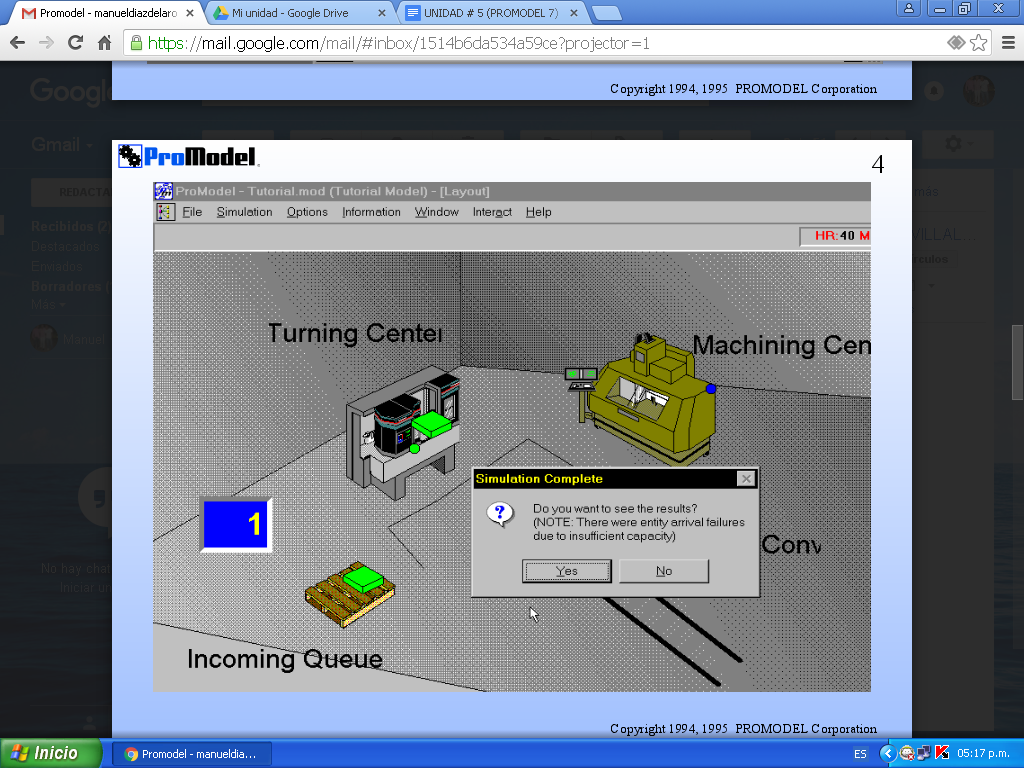This screenshot has width=1024, height=768.
Task: Click the ProModel gear logo
Action: point(129,156)
